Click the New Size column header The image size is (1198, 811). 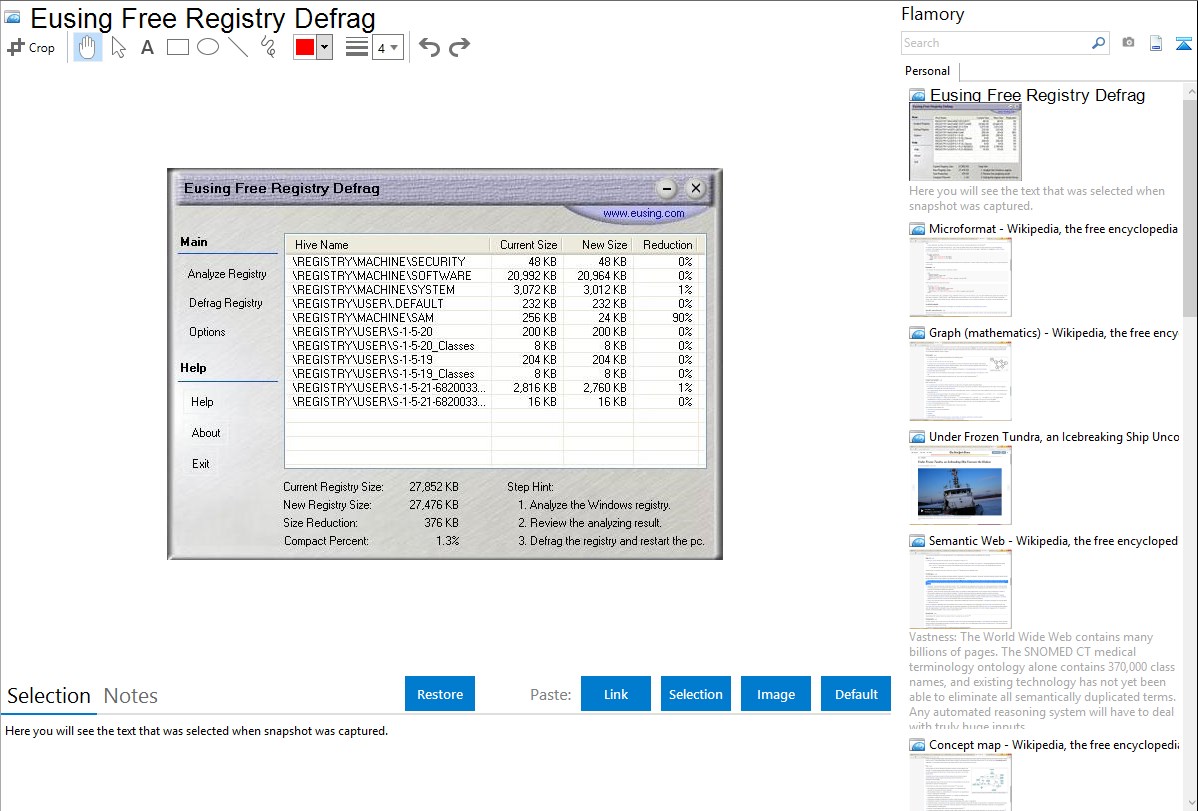(597, 245)
